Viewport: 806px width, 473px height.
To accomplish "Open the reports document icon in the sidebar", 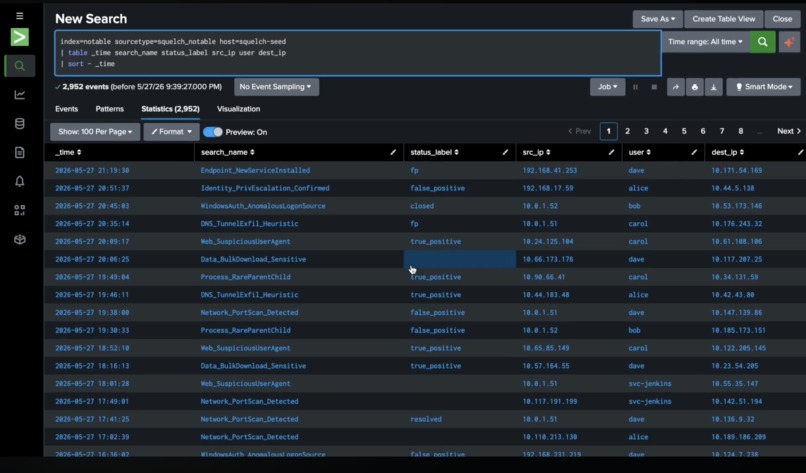I will pyautogui.click(x=20, y=152).
